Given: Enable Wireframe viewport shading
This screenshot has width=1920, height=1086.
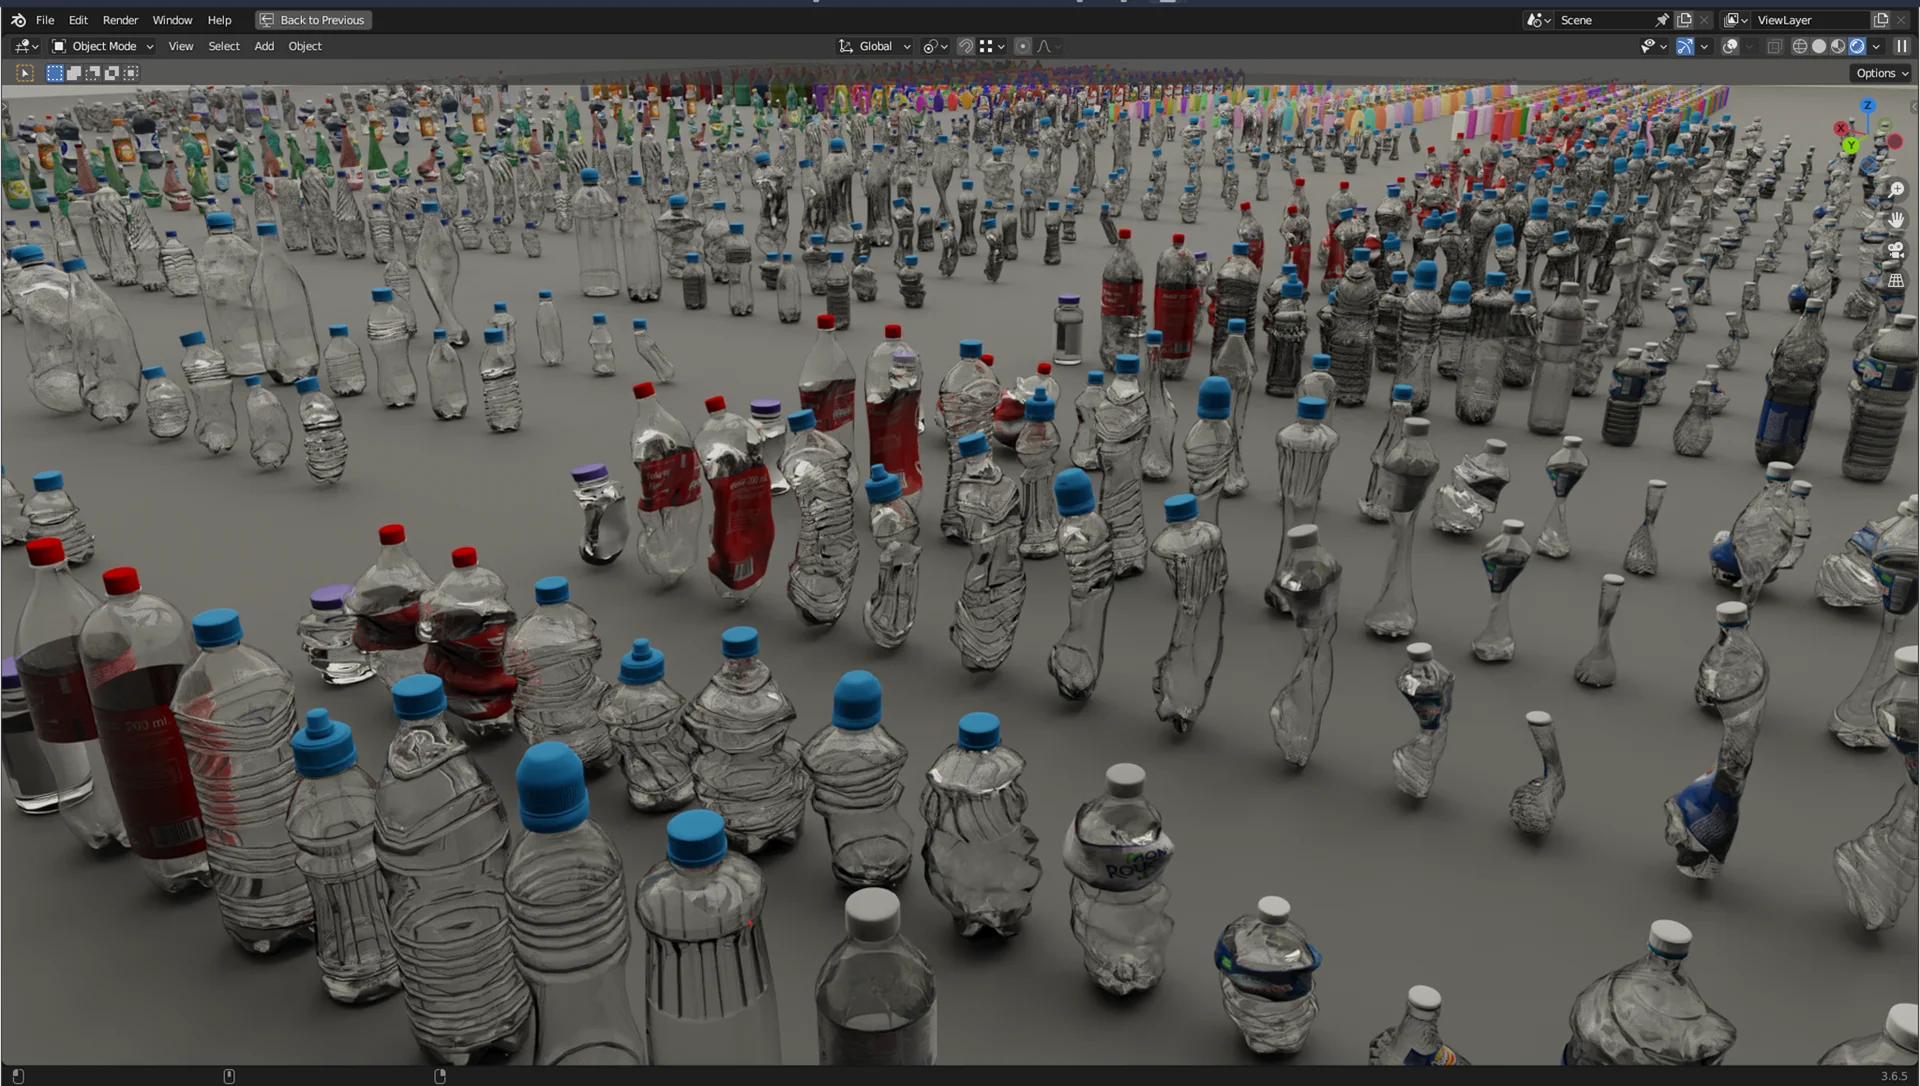Looking at the screenshot, I should coord(1799,46).
